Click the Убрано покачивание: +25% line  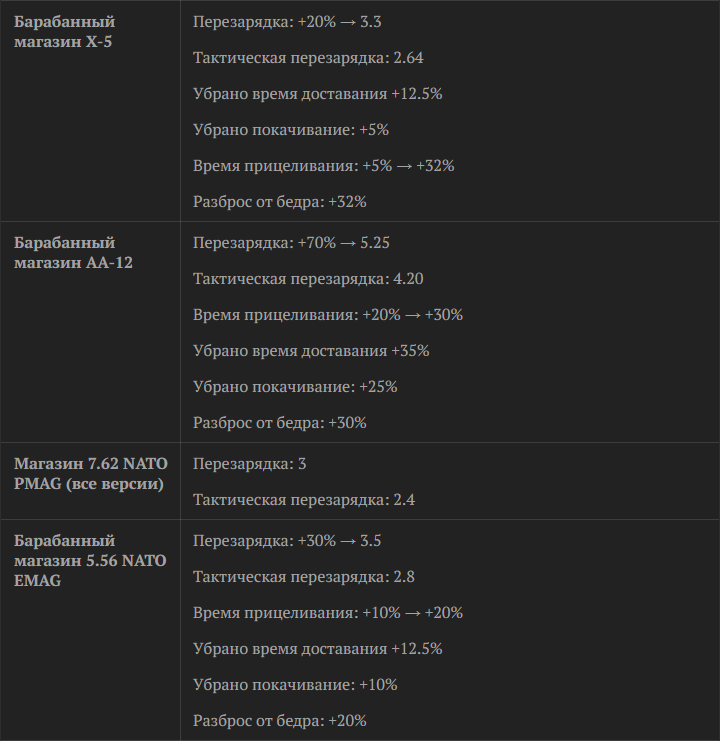coord(295,387)
